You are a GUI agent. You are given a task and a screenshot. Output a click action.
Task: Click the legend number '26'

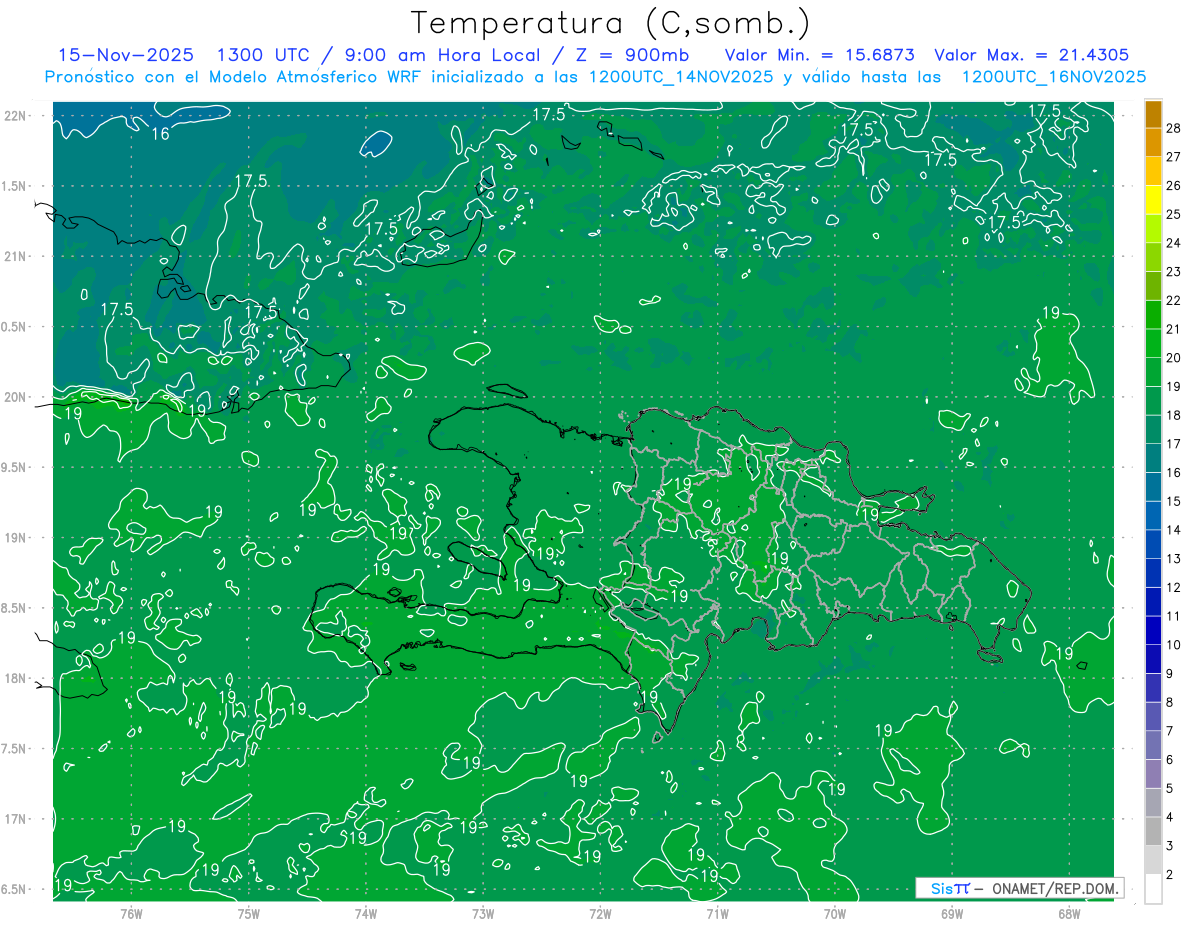click(1173, 186)
